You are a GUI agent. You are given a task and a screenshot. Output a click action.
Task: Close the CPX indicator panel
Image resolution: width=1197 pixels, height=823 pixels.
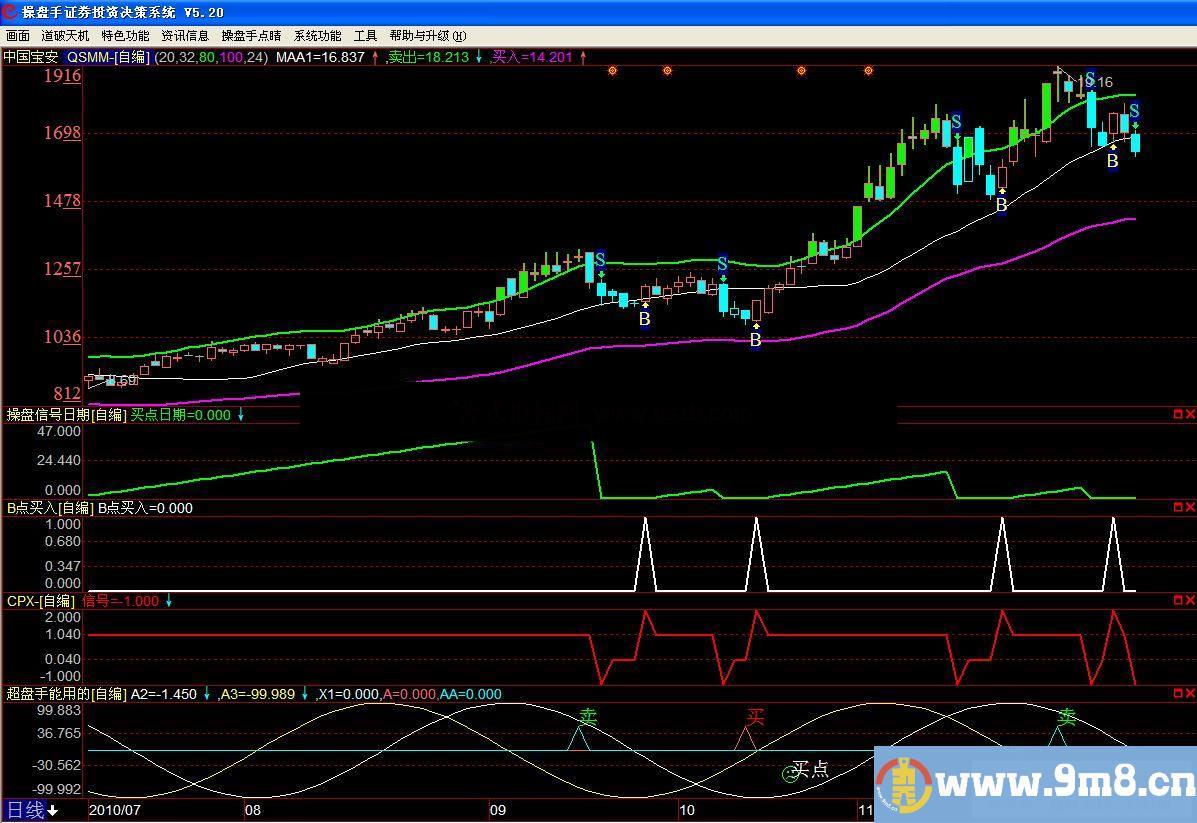(1190, 600)
